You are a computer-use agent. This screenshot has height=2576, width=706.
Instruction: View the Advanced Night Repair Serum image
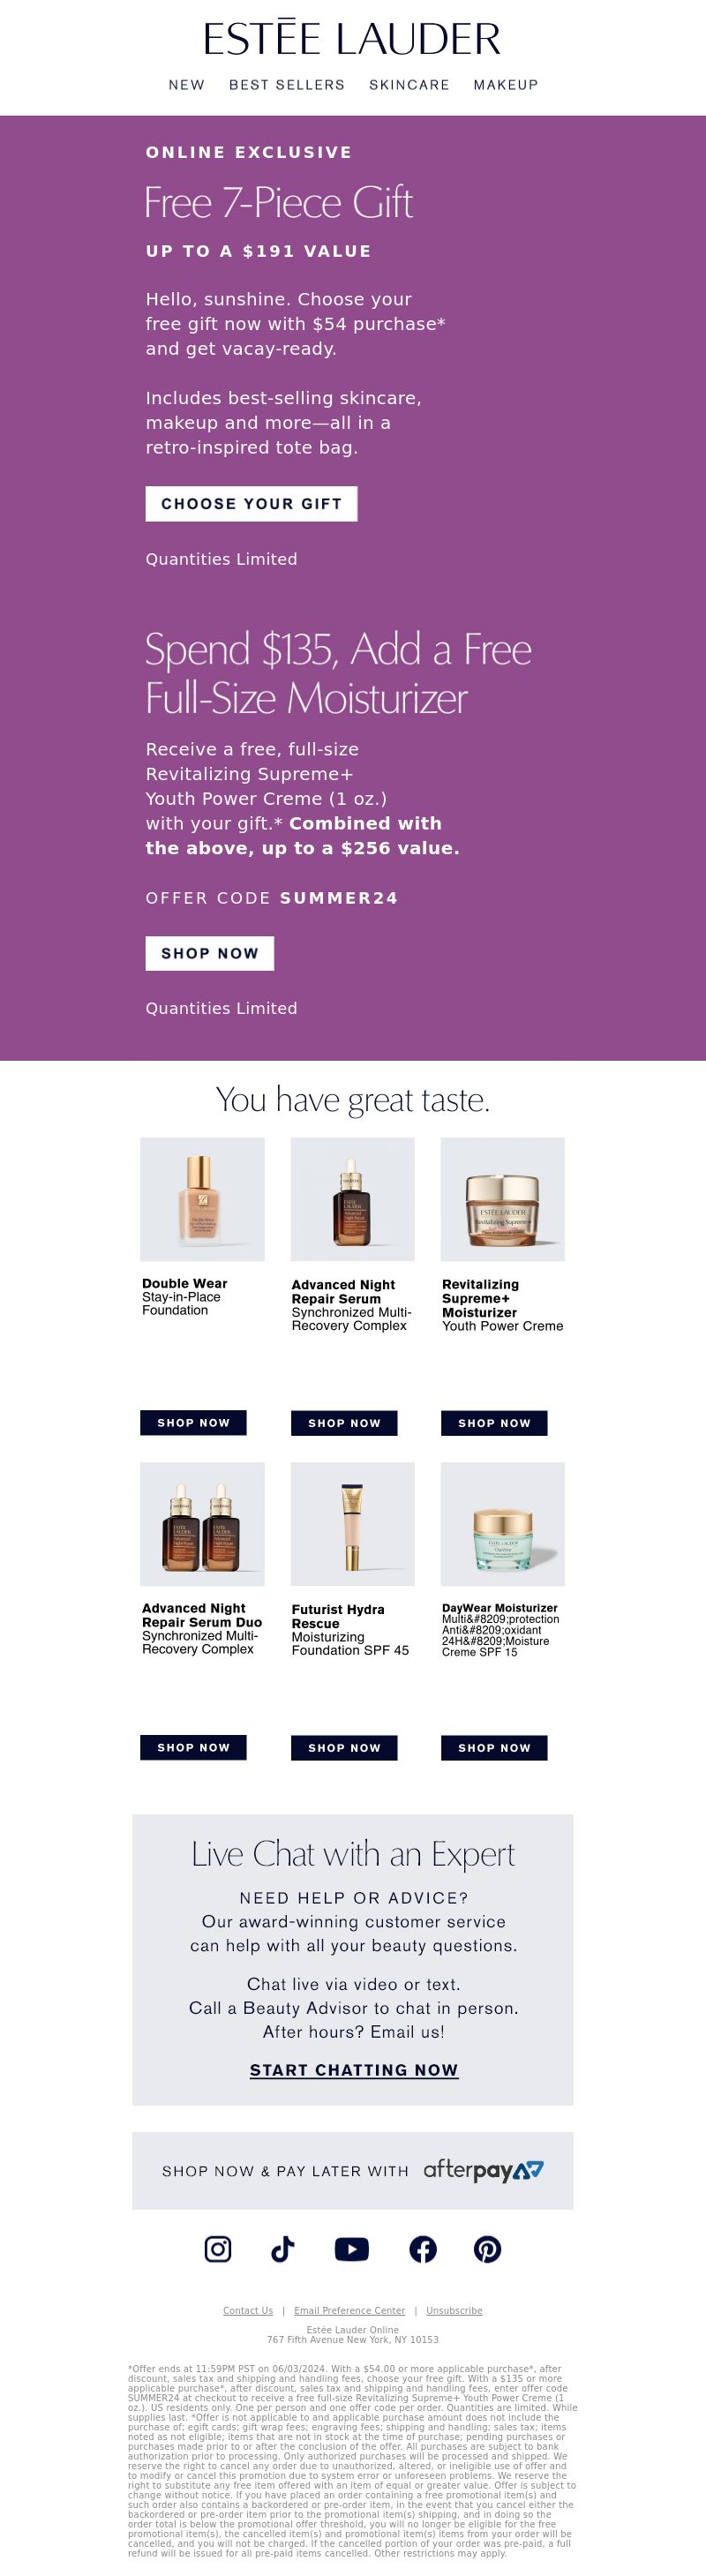(352, 1198)
